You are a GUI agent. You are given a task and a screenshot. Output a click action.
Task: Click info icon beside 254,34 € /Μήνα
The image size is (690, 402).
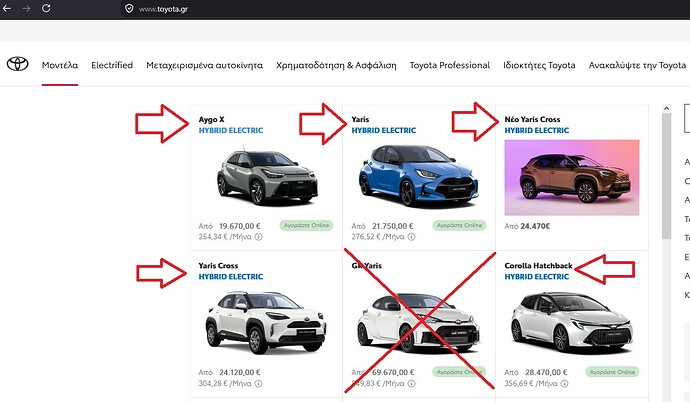(x=259, y=237)
